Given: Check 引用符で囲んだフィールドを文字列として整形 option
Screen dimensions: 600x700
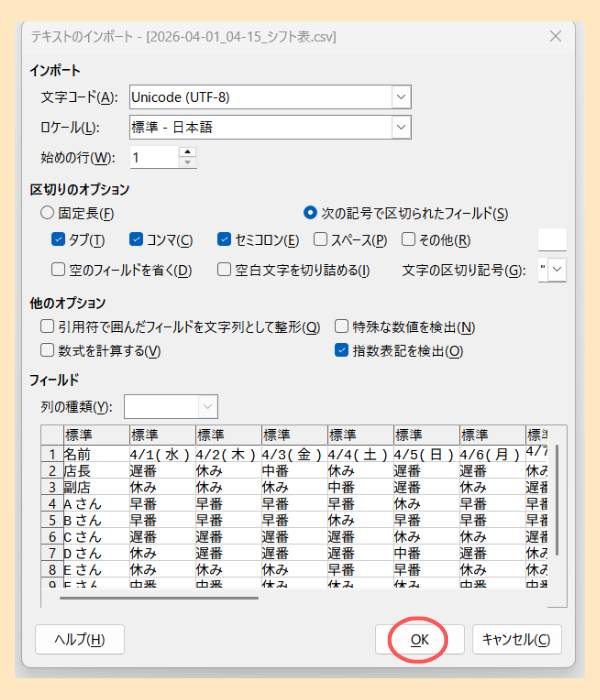Looking at the screenshot, I should pos(47,326).
